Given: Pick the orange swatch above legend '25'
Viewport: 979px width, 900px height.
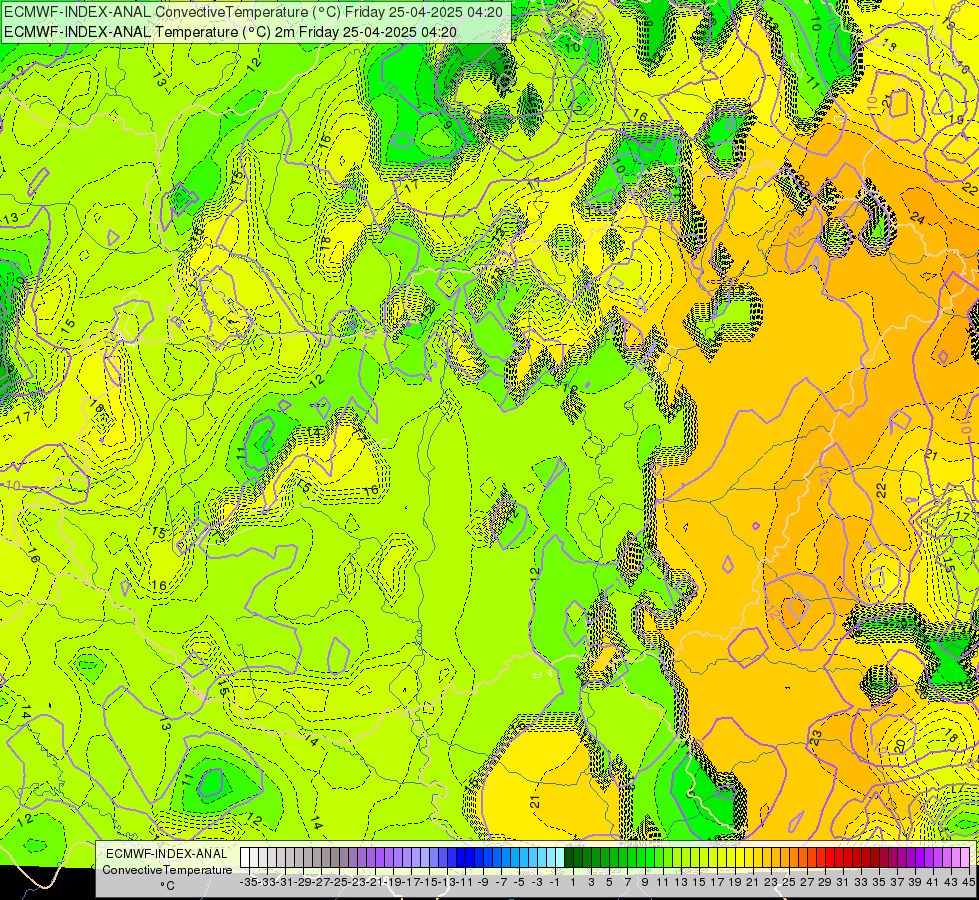Looking at the screenshot, I should pyautogui.click(x=785, y=858).
